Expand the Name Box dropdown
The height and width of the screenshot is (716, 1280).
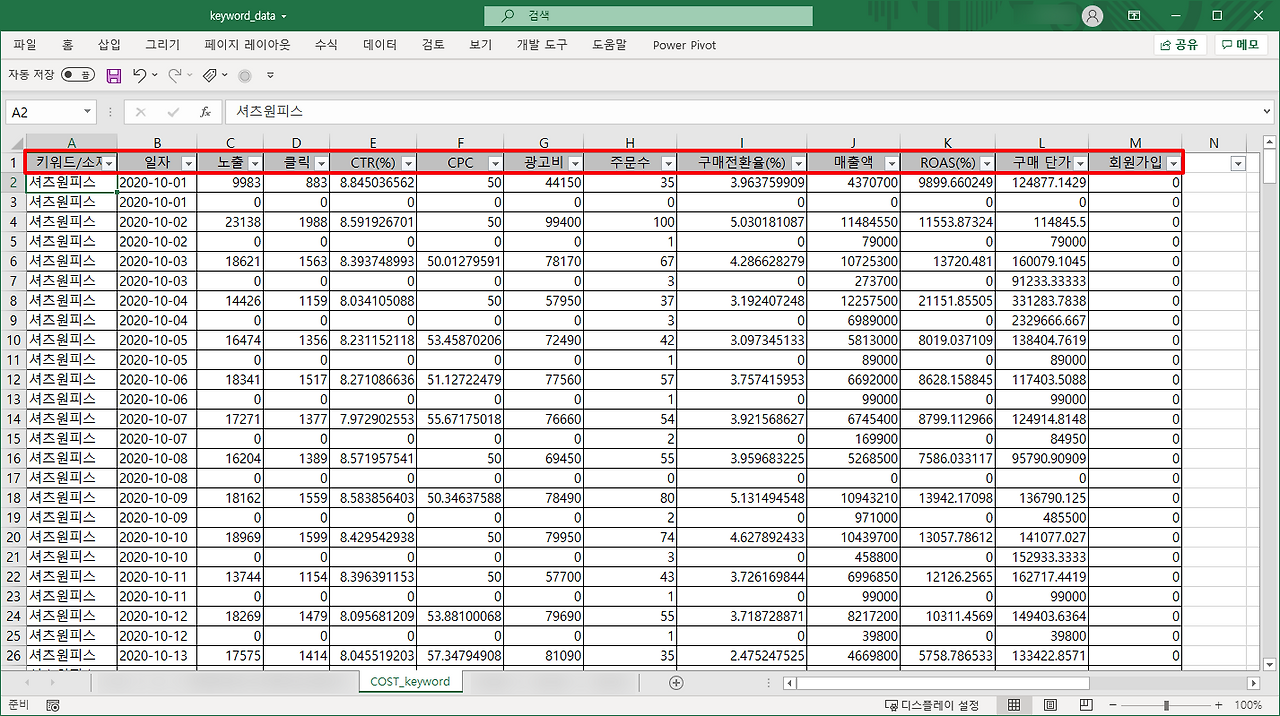coord(87,112)
